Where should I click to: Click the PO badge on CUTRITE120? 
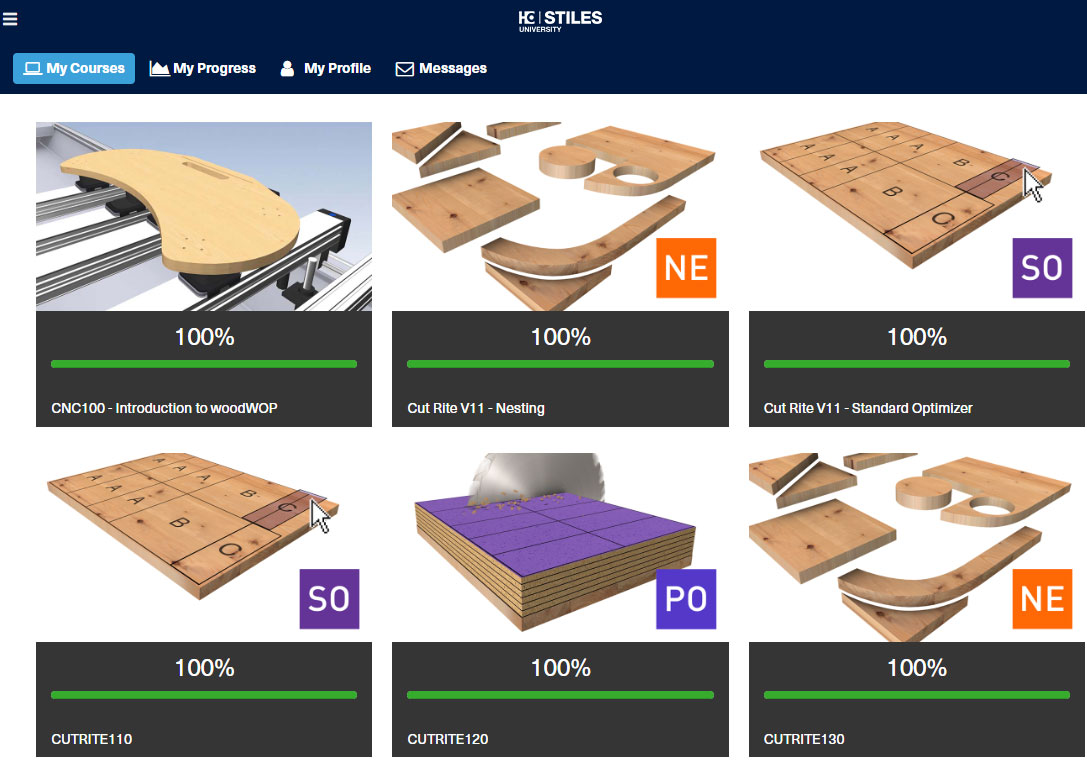[x=686, y=599]
